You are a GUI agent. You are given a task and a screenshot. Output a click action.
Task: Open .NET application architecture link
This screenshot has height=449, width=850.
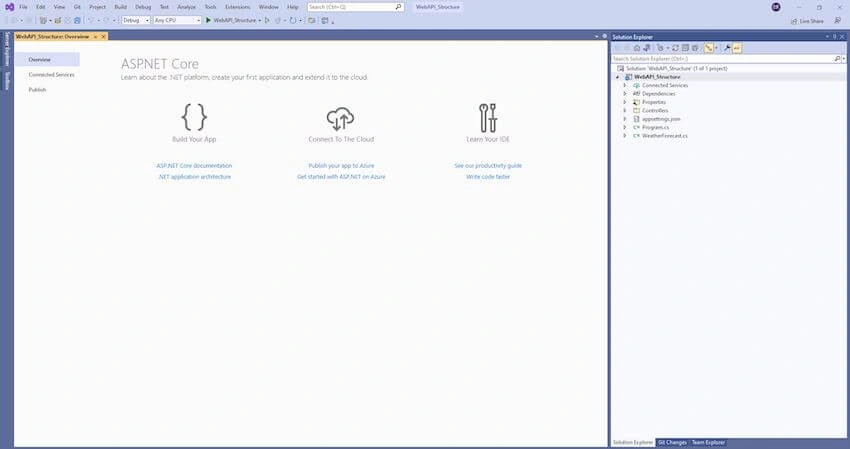click(x=195, y=177)
